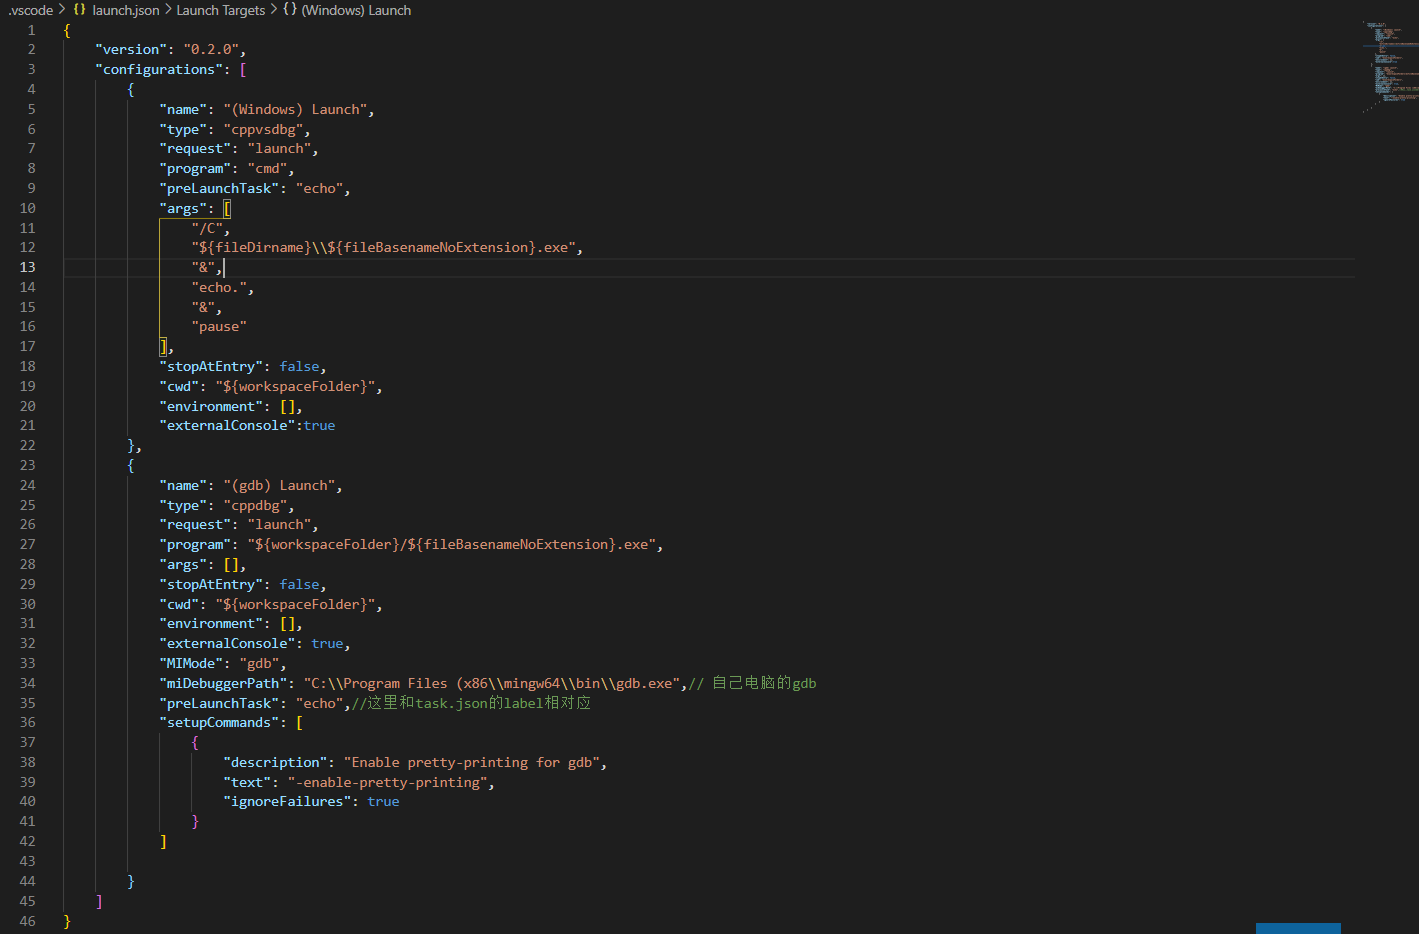Open the .vscode folder breadcrumb
The width and height of the screenshot is (1419, 934).
[x=31, y=10]
